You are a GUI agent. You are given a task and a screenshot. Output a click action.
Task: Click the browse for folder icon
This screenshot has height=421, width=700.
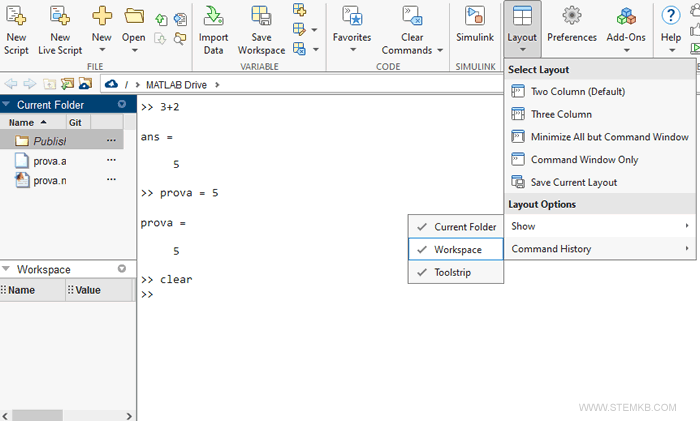[x=67, y=83]
